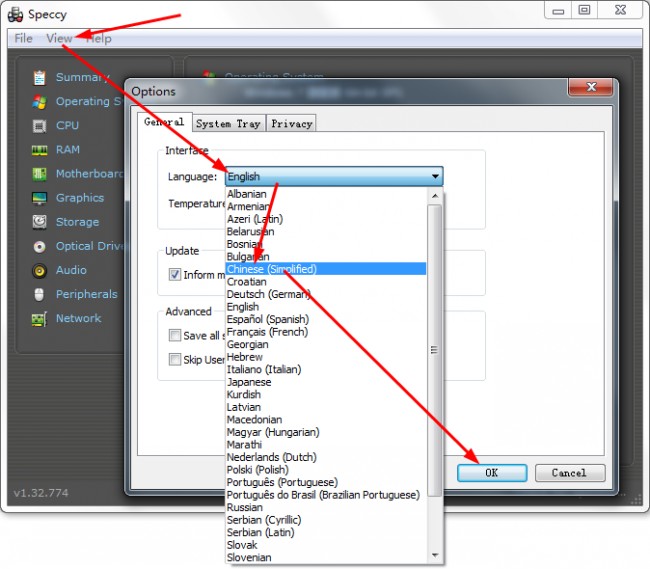Click the Cancel button
650x569 pixels.
(x=570, y=473)
